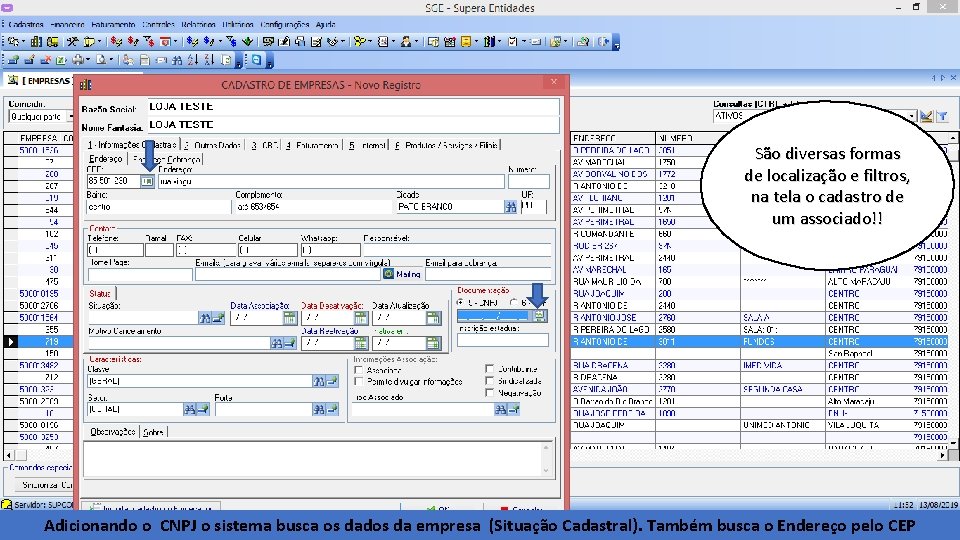The image size is (960, 540).
Task: Open the Configurações menu
Action: coord(285,24)
